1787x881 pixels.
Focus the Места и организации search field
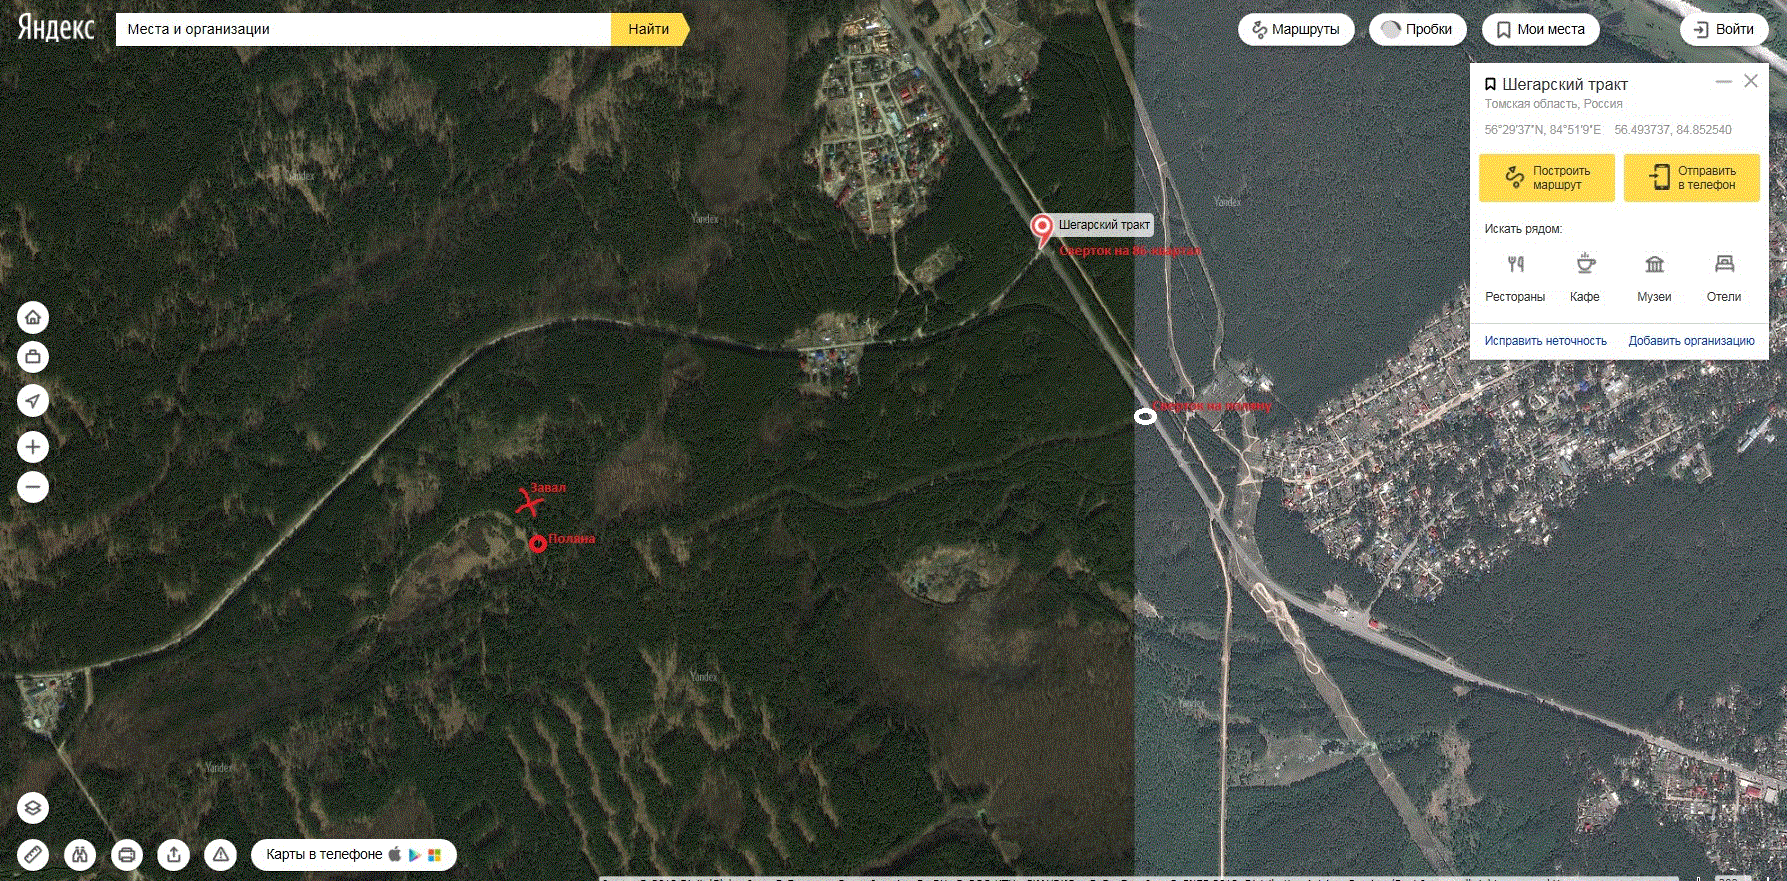[363, 29]
